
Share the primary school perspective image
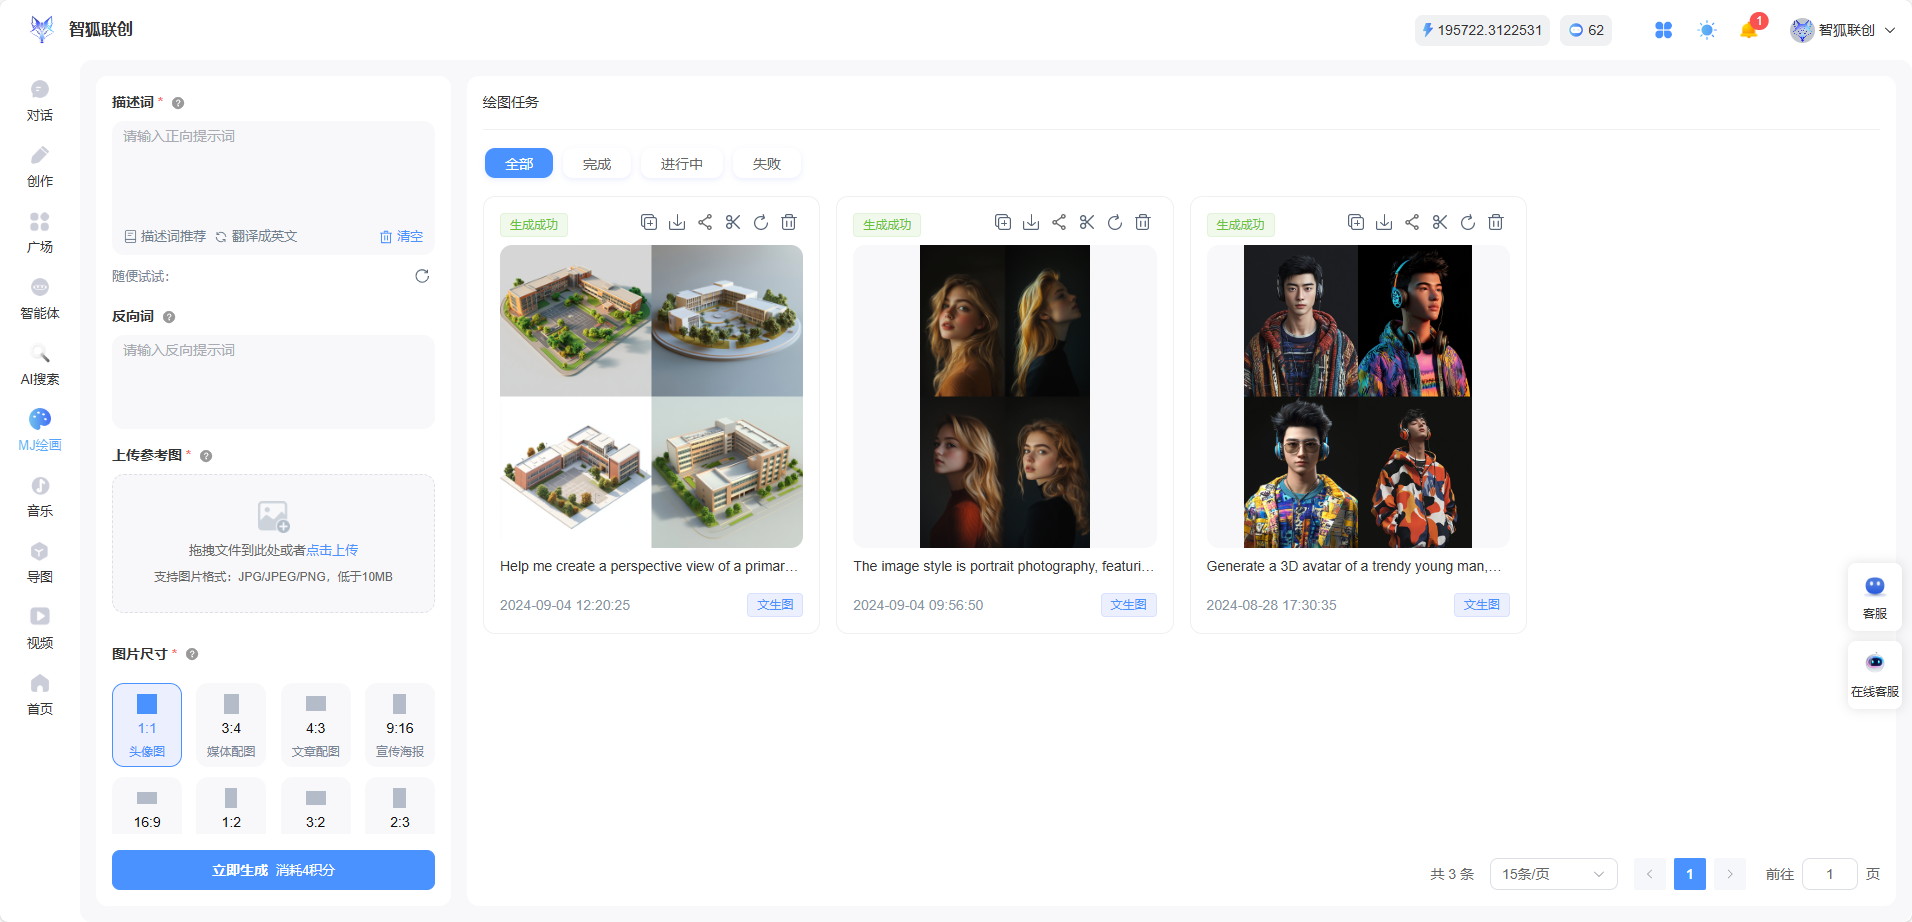(x=705, y=222)
